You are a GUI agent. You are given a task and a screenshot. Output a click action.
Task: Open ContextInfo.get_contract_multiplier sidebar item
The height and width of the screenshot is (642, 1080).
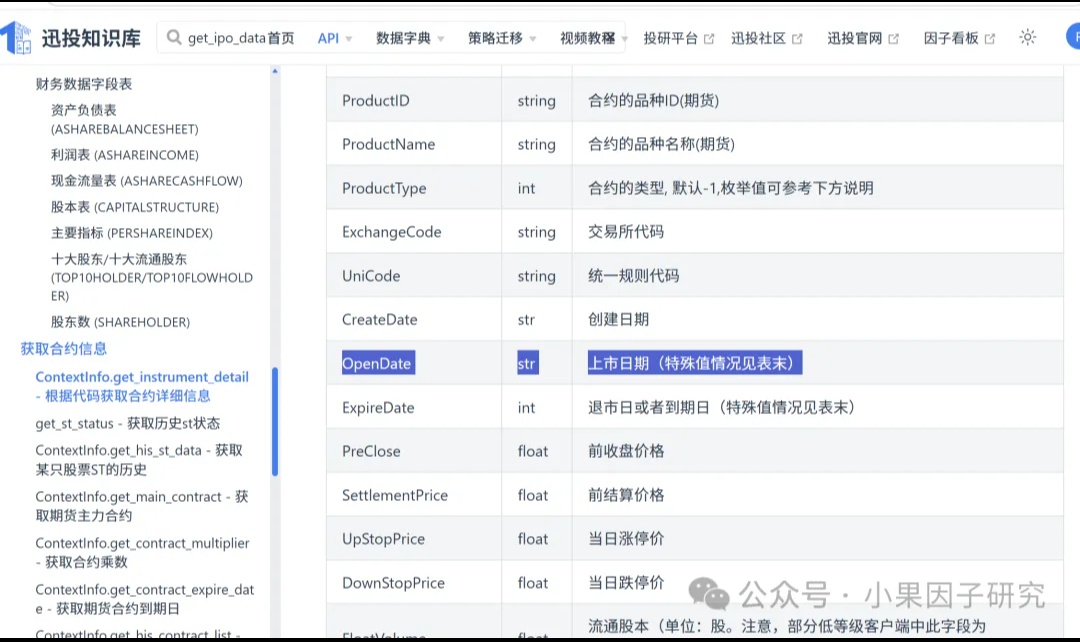143,552
